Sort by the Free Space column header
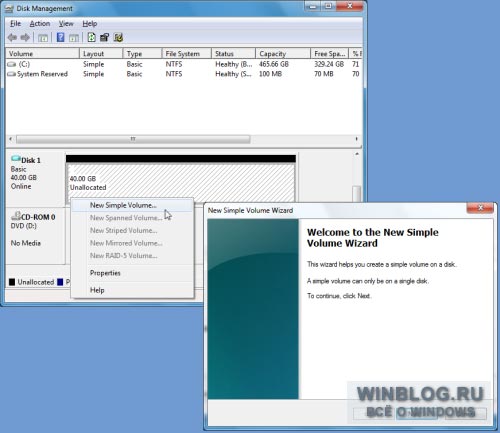This screenshot has width=500, height=433. [329, 54]
